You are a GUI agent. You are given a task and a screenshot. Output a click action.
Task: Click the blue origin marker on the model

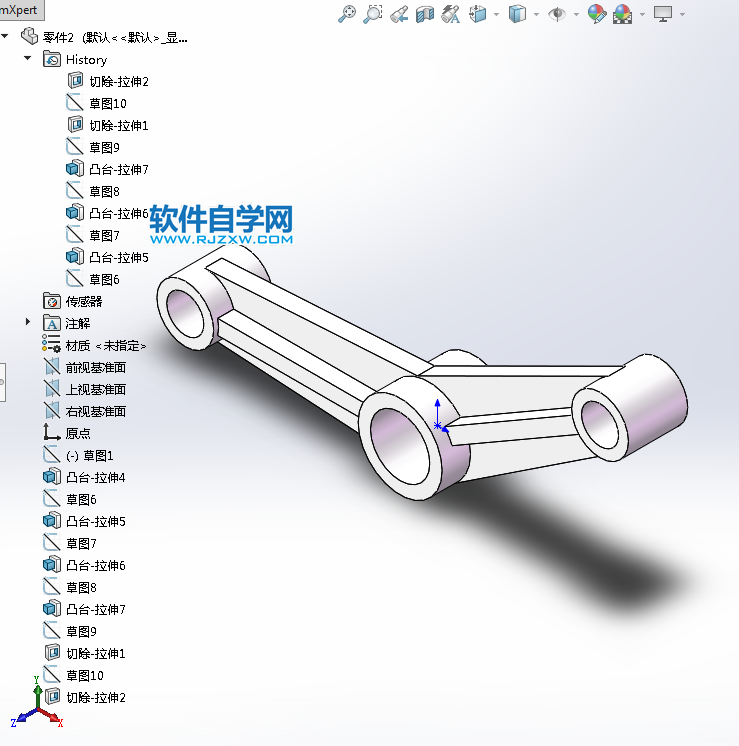438,425
